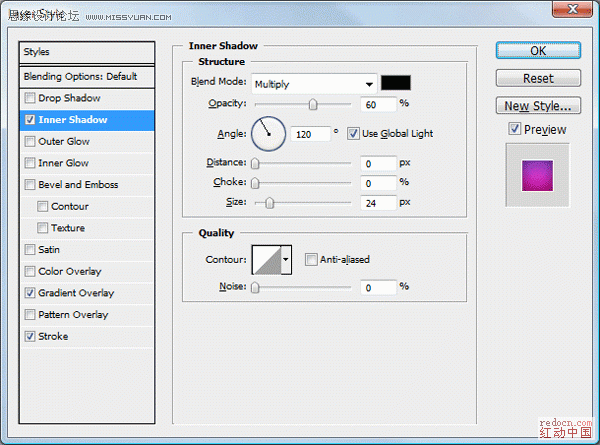Uncheck the Gradient Overlay checkbox
Screen dimensions: 600x445
click(30, 293)
